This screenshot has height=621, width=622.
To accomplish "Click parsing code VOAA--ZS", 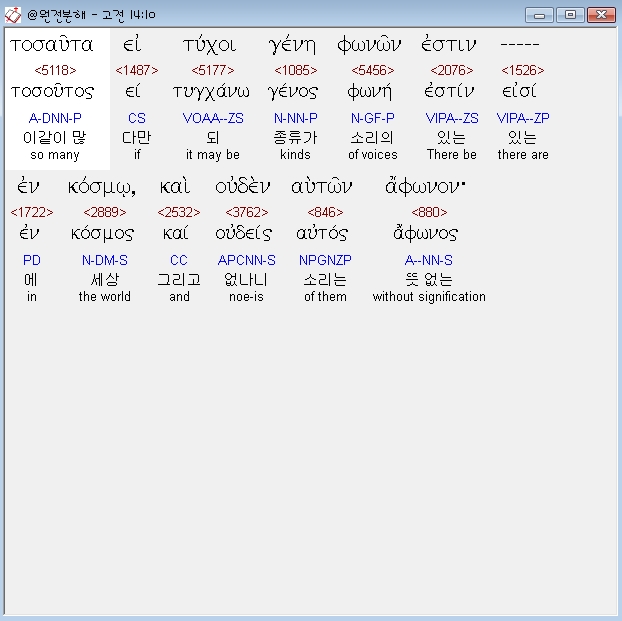I will click(213, 118).
